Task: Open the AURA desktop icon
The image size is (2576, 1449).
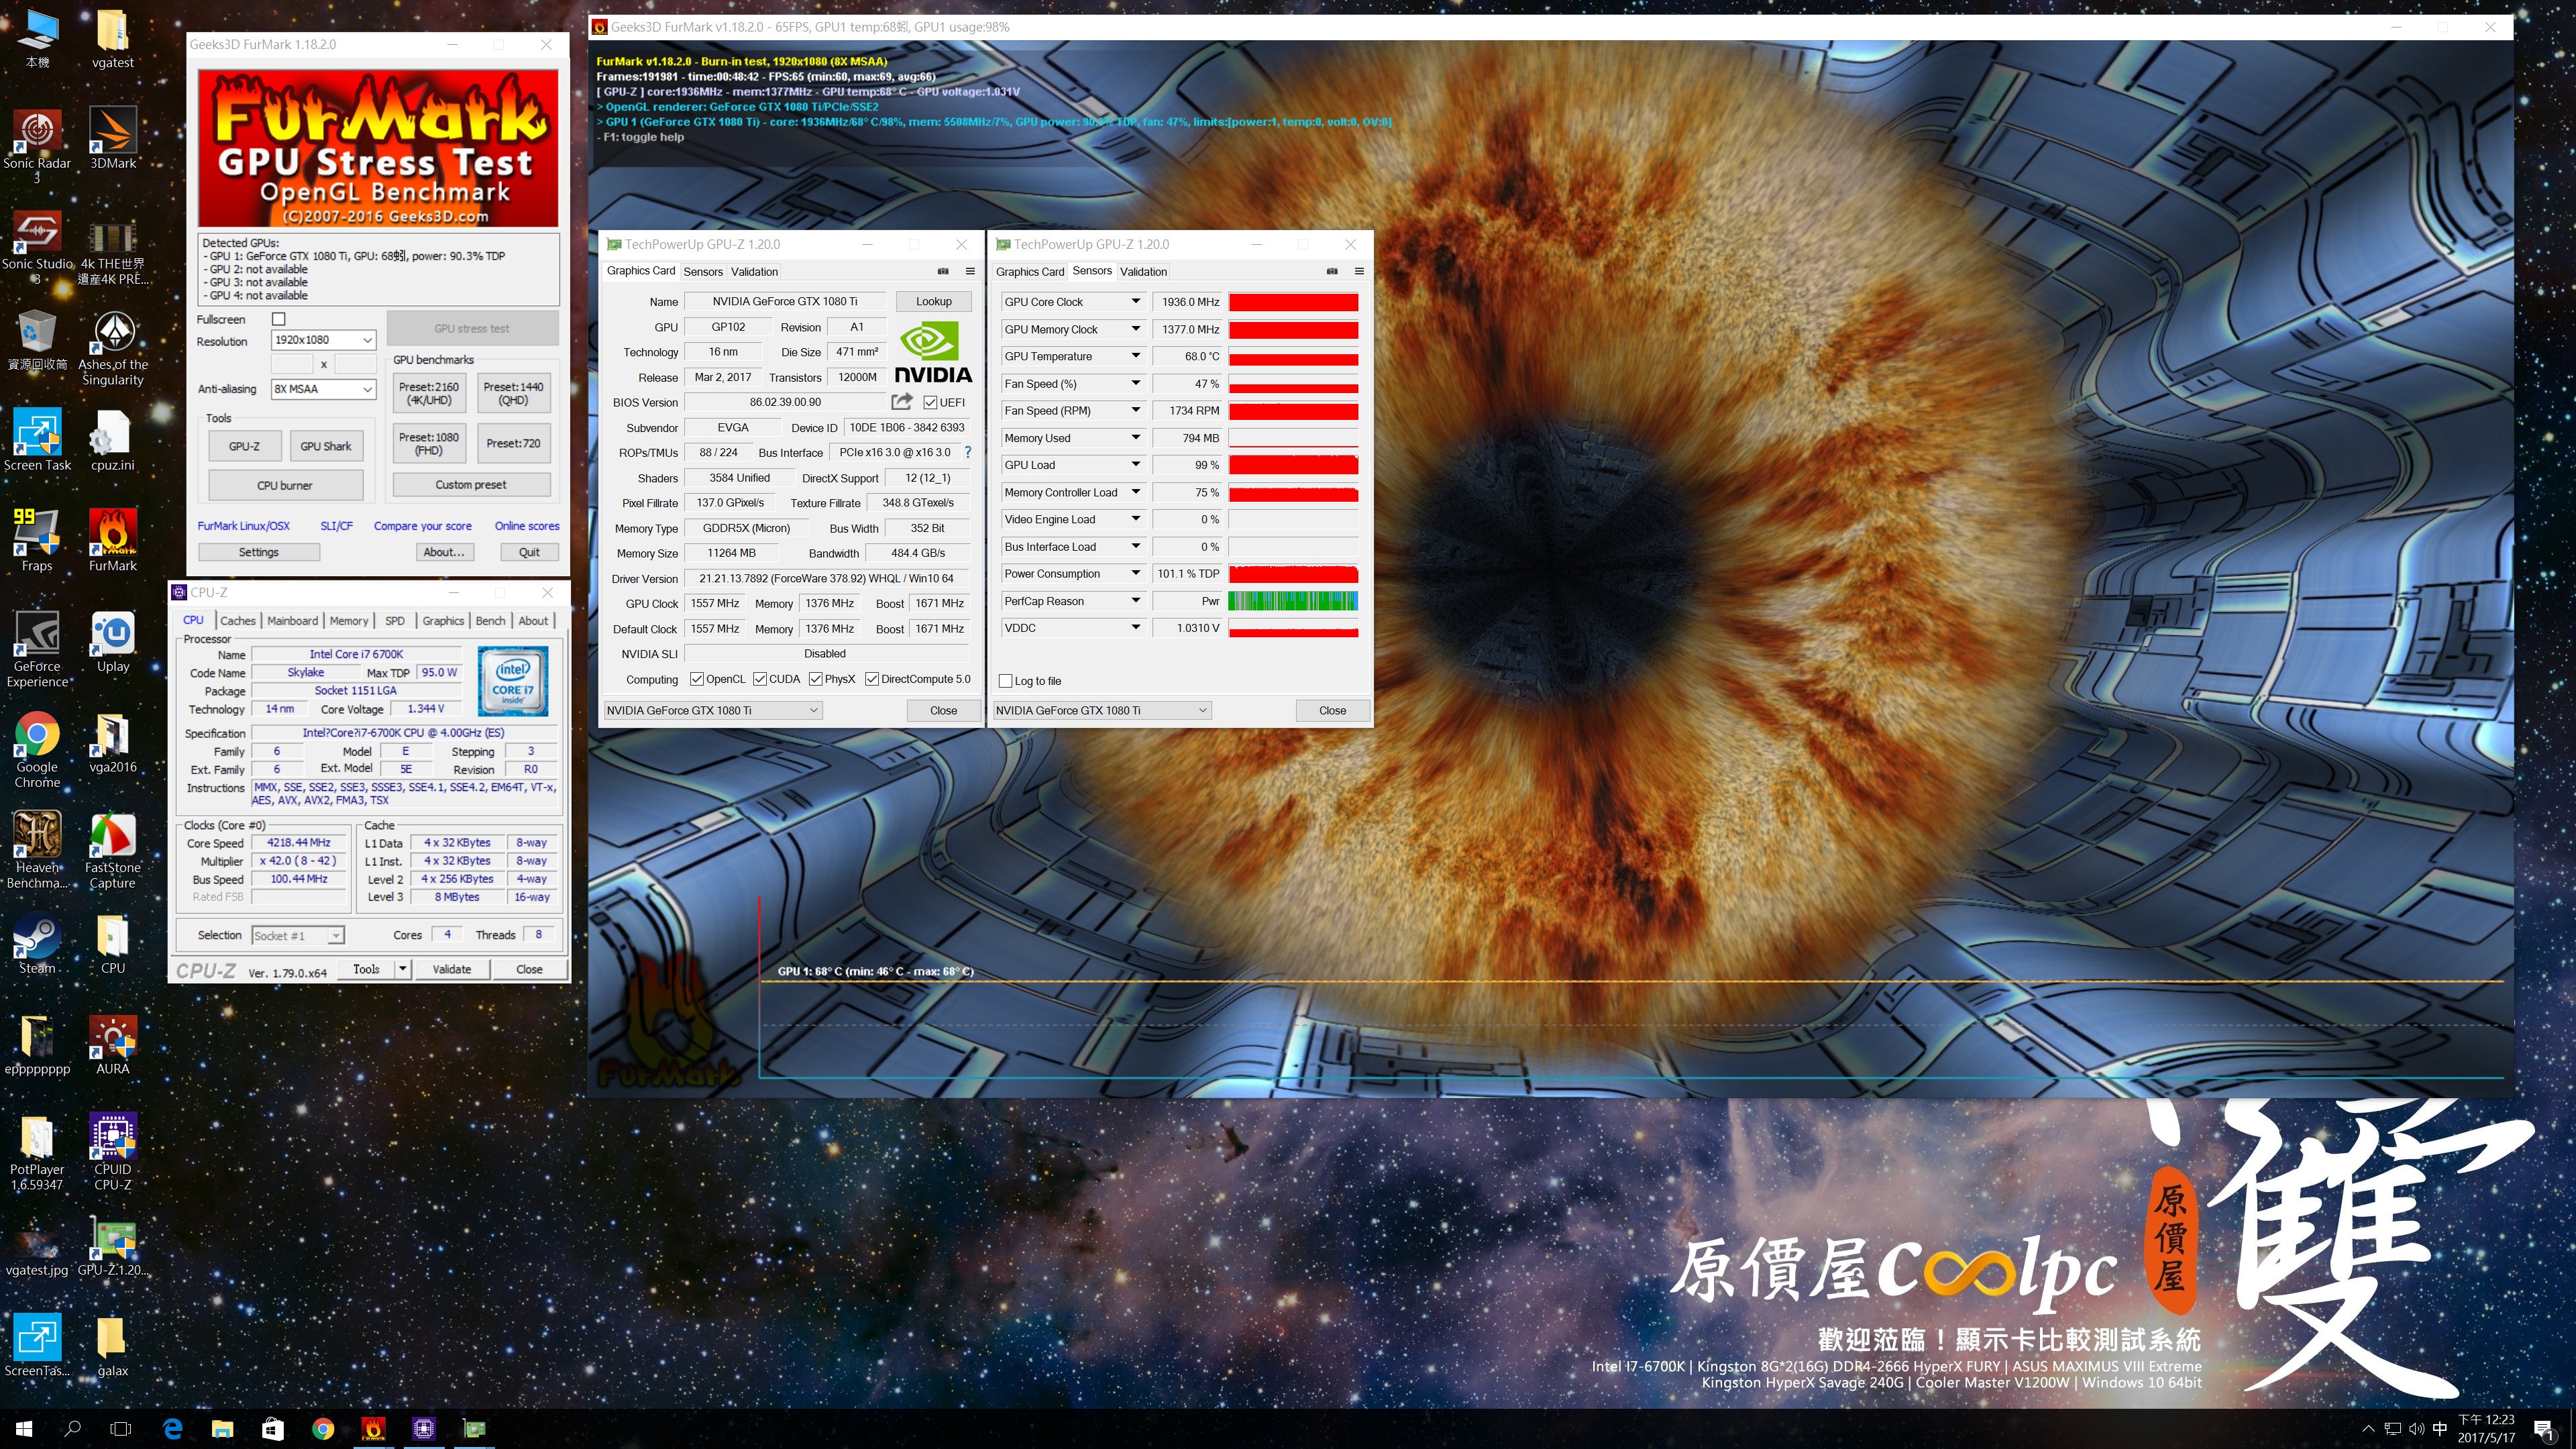Action: coord(113,1045)
